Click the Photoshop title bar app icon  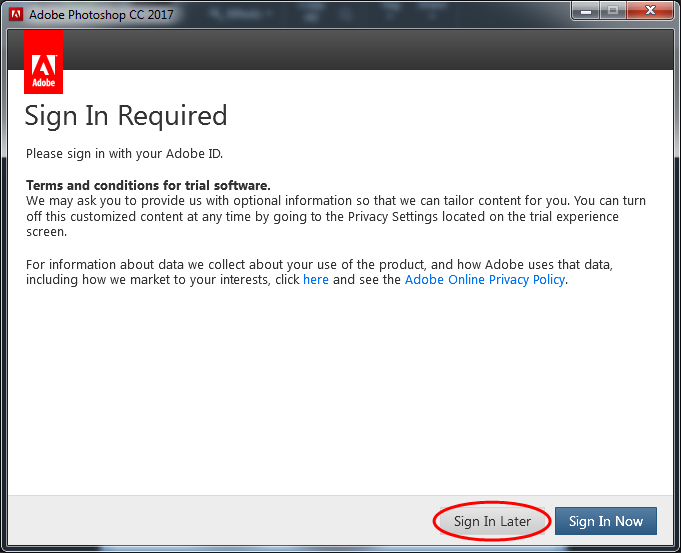point(17,15)
